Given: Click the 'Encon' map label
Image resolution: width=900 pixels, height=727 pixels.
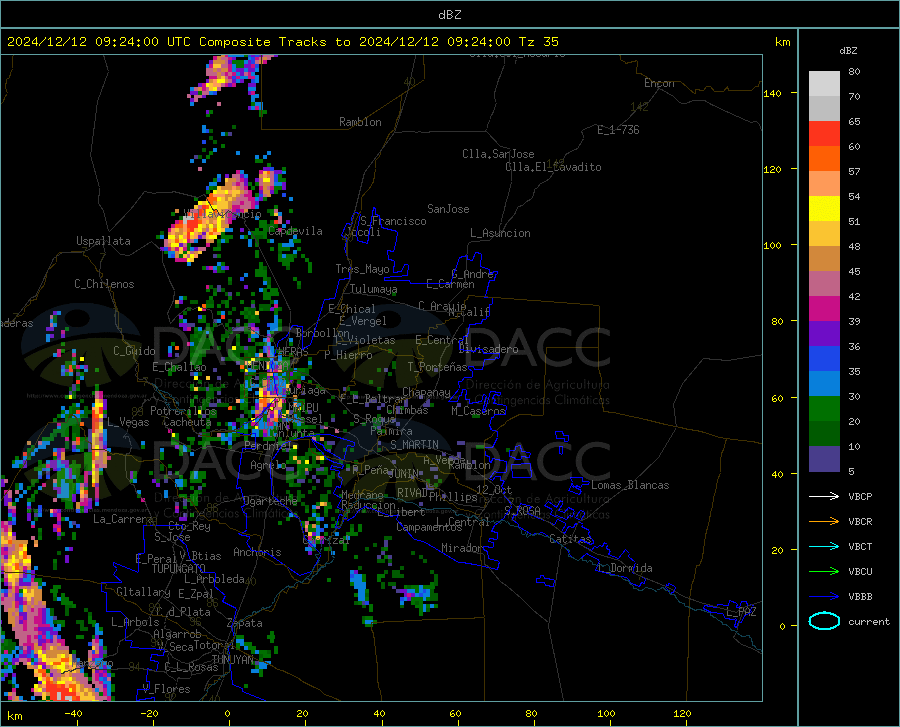Looking at the screenshot, I should [659, 83].
